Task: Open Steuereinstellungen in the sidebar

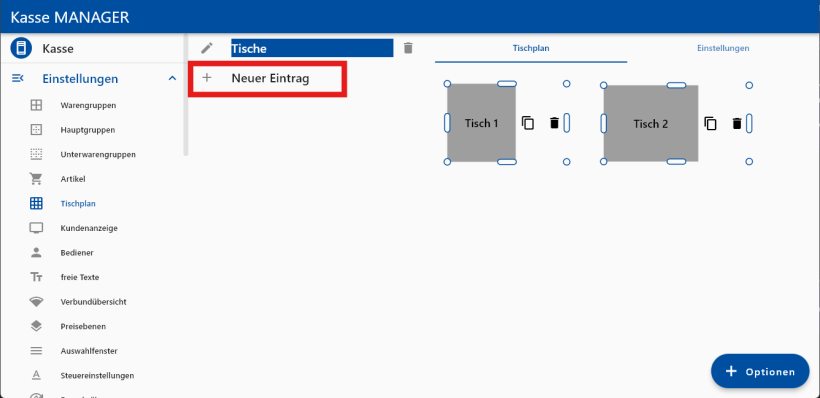Action: 97,376
